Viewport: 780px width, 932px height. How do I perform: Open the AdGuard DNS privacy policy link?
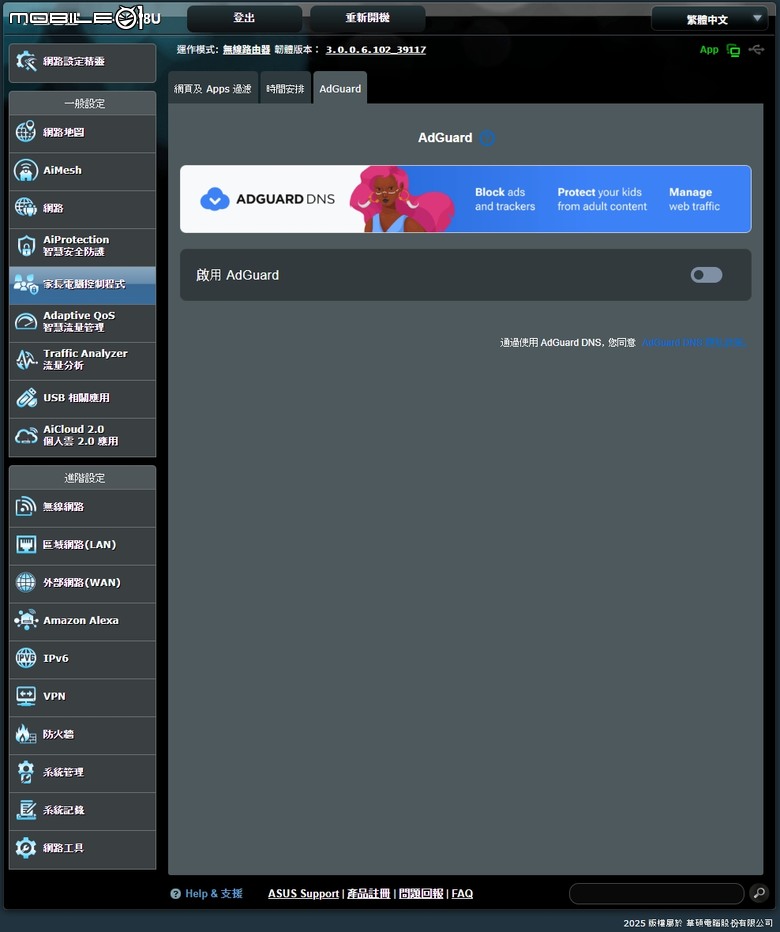pyautogui.click(x=694, y=342)
